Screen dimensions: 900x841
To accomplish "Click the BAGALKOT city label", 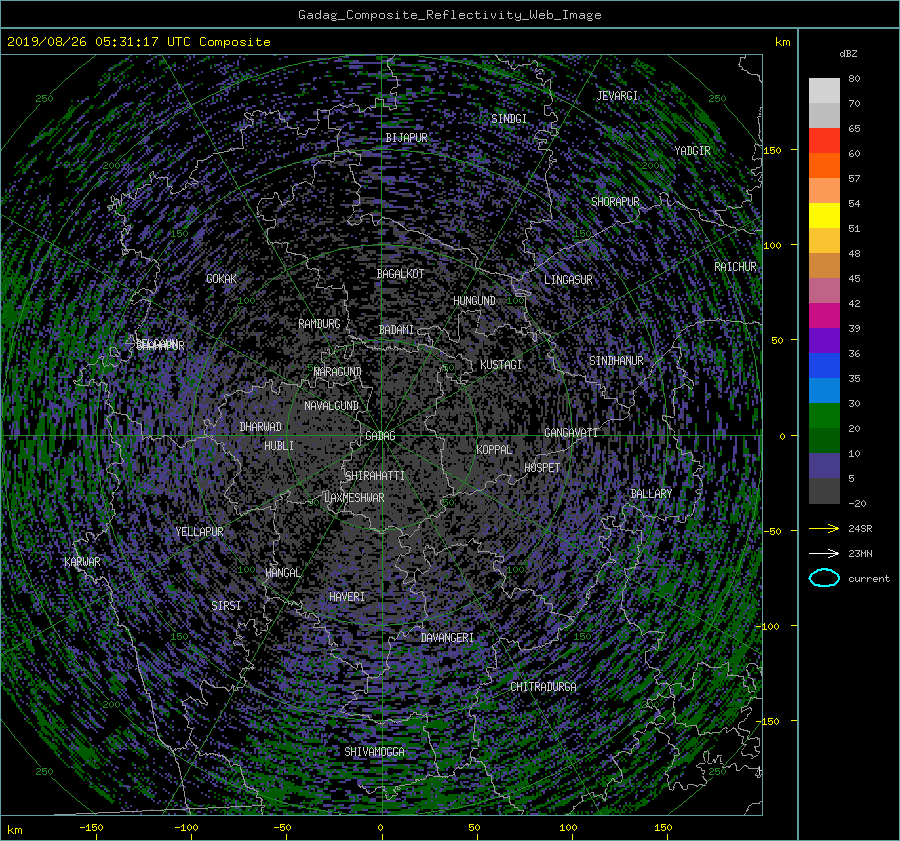I will (400, 274).
